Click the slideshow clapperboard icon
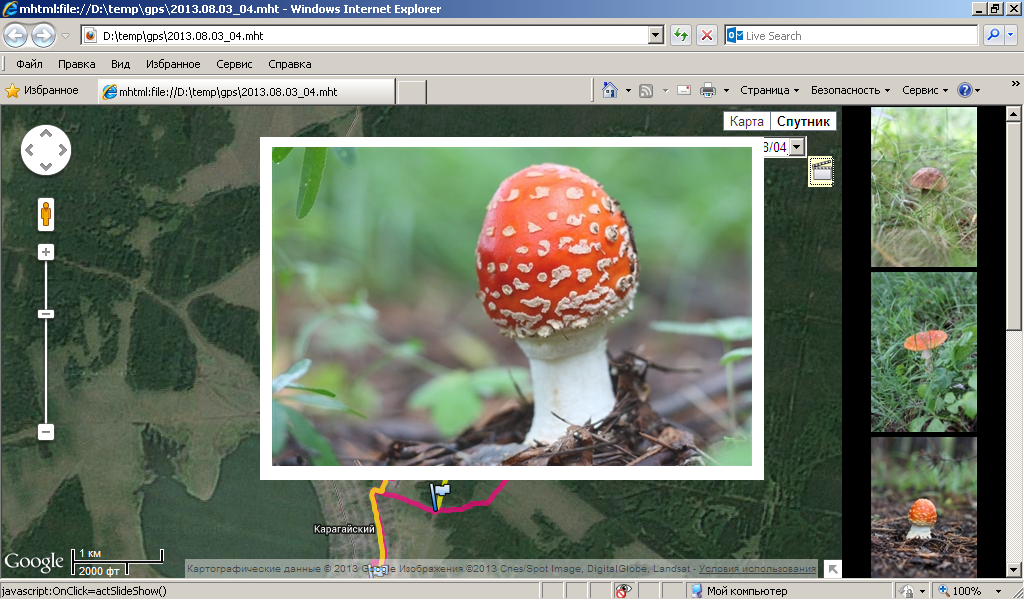 pyautogui.click(x=822, y=172)
